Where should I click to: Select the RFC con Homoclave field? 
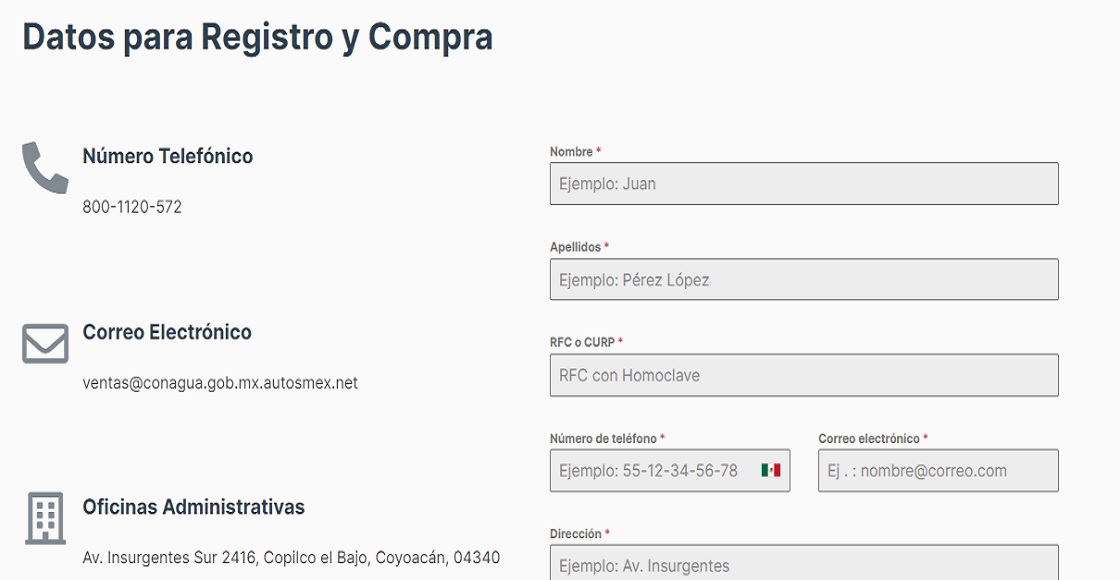coord(803,376)
